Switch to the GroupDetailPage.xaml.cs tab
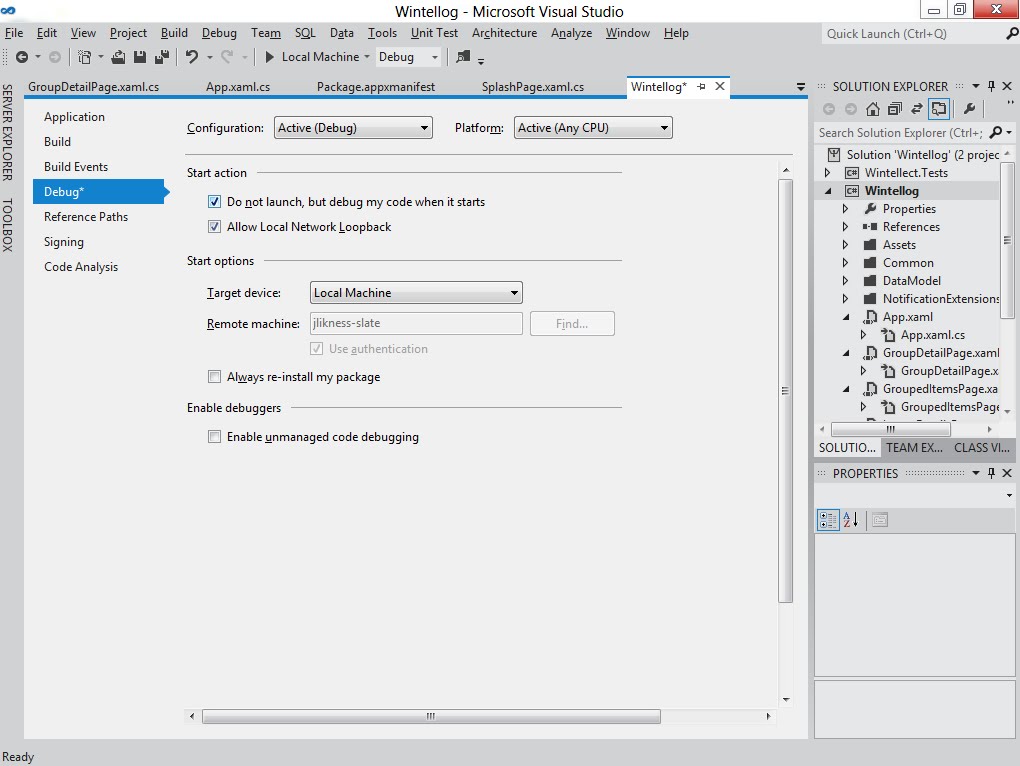Image resolution: width=1020 pixels, height=766 pixels. pyautogui.click(x=94, y=86)
